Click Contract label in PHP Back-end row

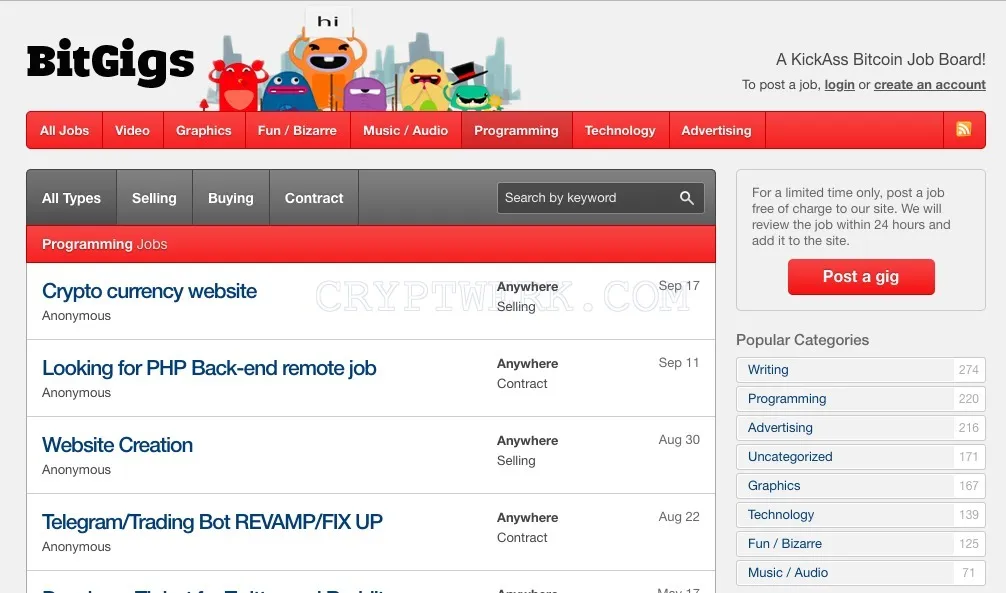(522, 383)
